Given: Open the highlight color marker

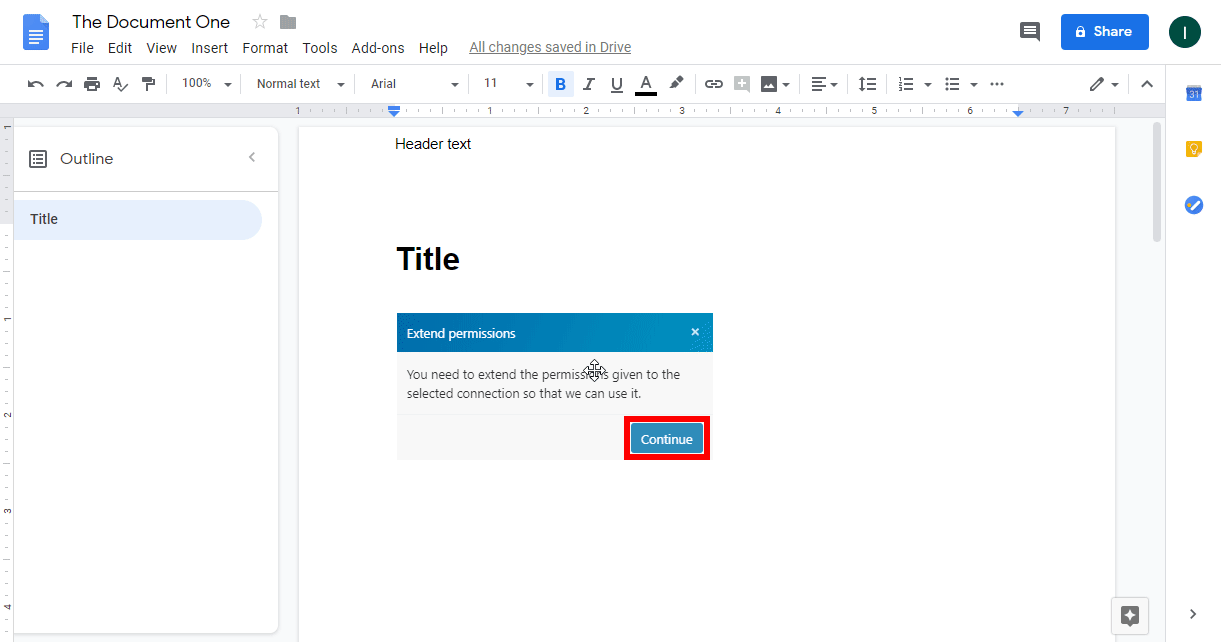Looking at the screenshot, I should click(676, 84).
